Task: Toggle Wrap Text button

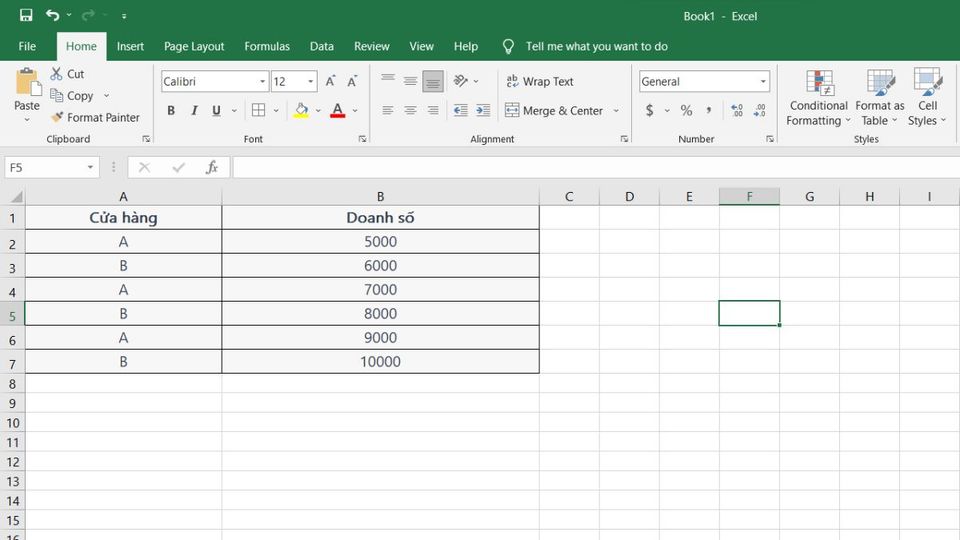Action: pos(540,81)
